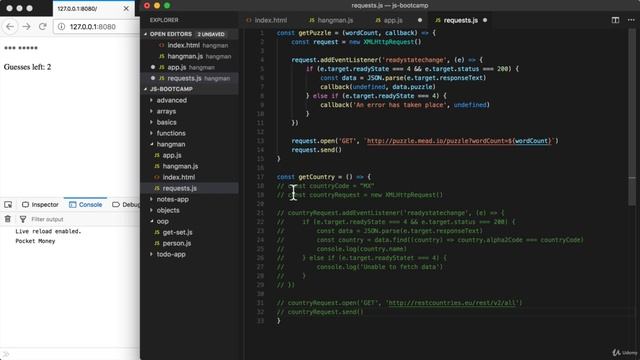This screenshot has width=640, height=360.
Task: Click the console filter funnel icon
Action: click(23, 219)
